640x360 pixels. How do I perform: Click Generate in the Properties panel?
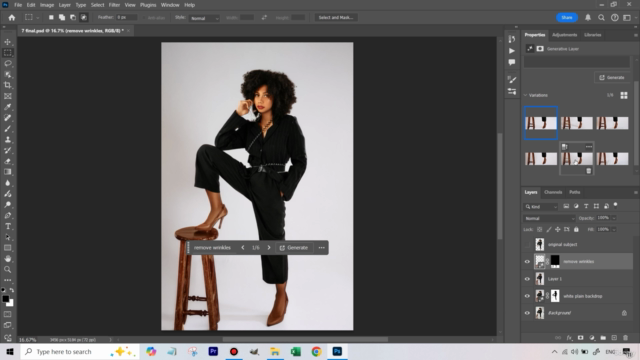click(x=612, y=78)
